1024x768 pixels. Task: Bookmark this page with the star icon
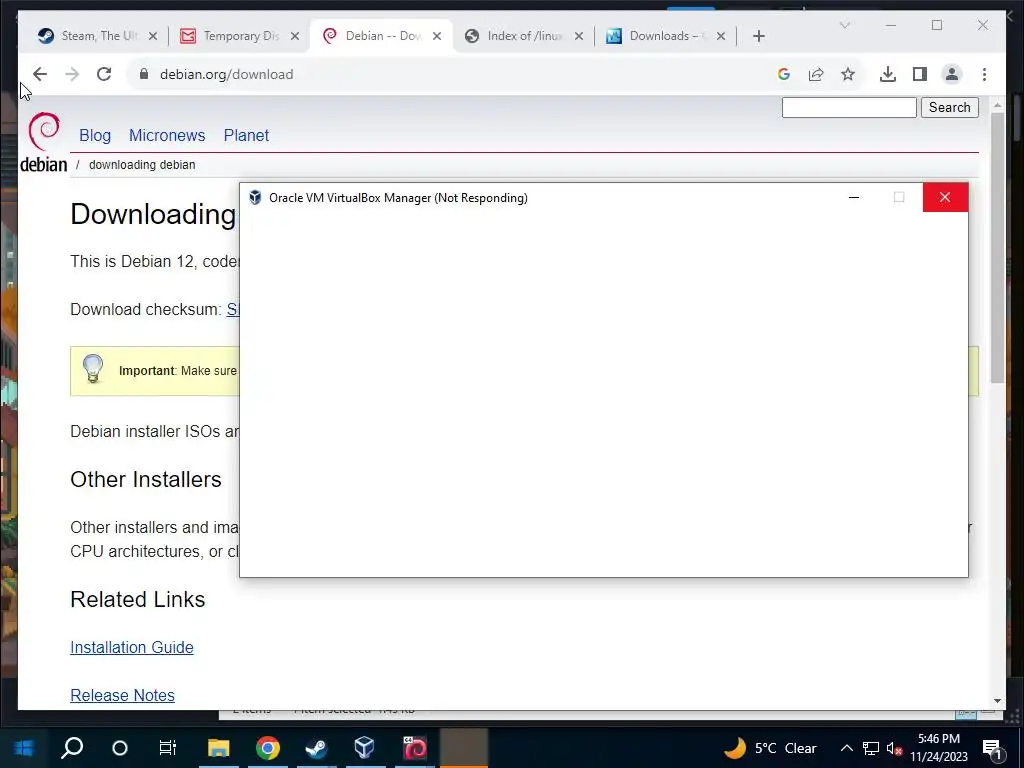(x=848, y=74)
